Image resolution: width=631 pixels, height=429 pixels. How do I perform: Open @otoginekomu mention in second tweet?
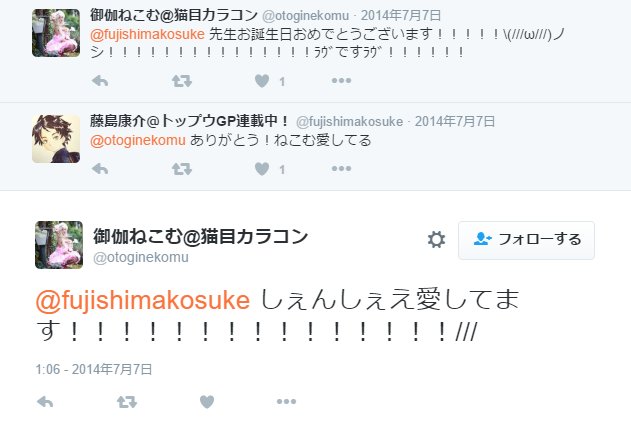click(138, 140)
